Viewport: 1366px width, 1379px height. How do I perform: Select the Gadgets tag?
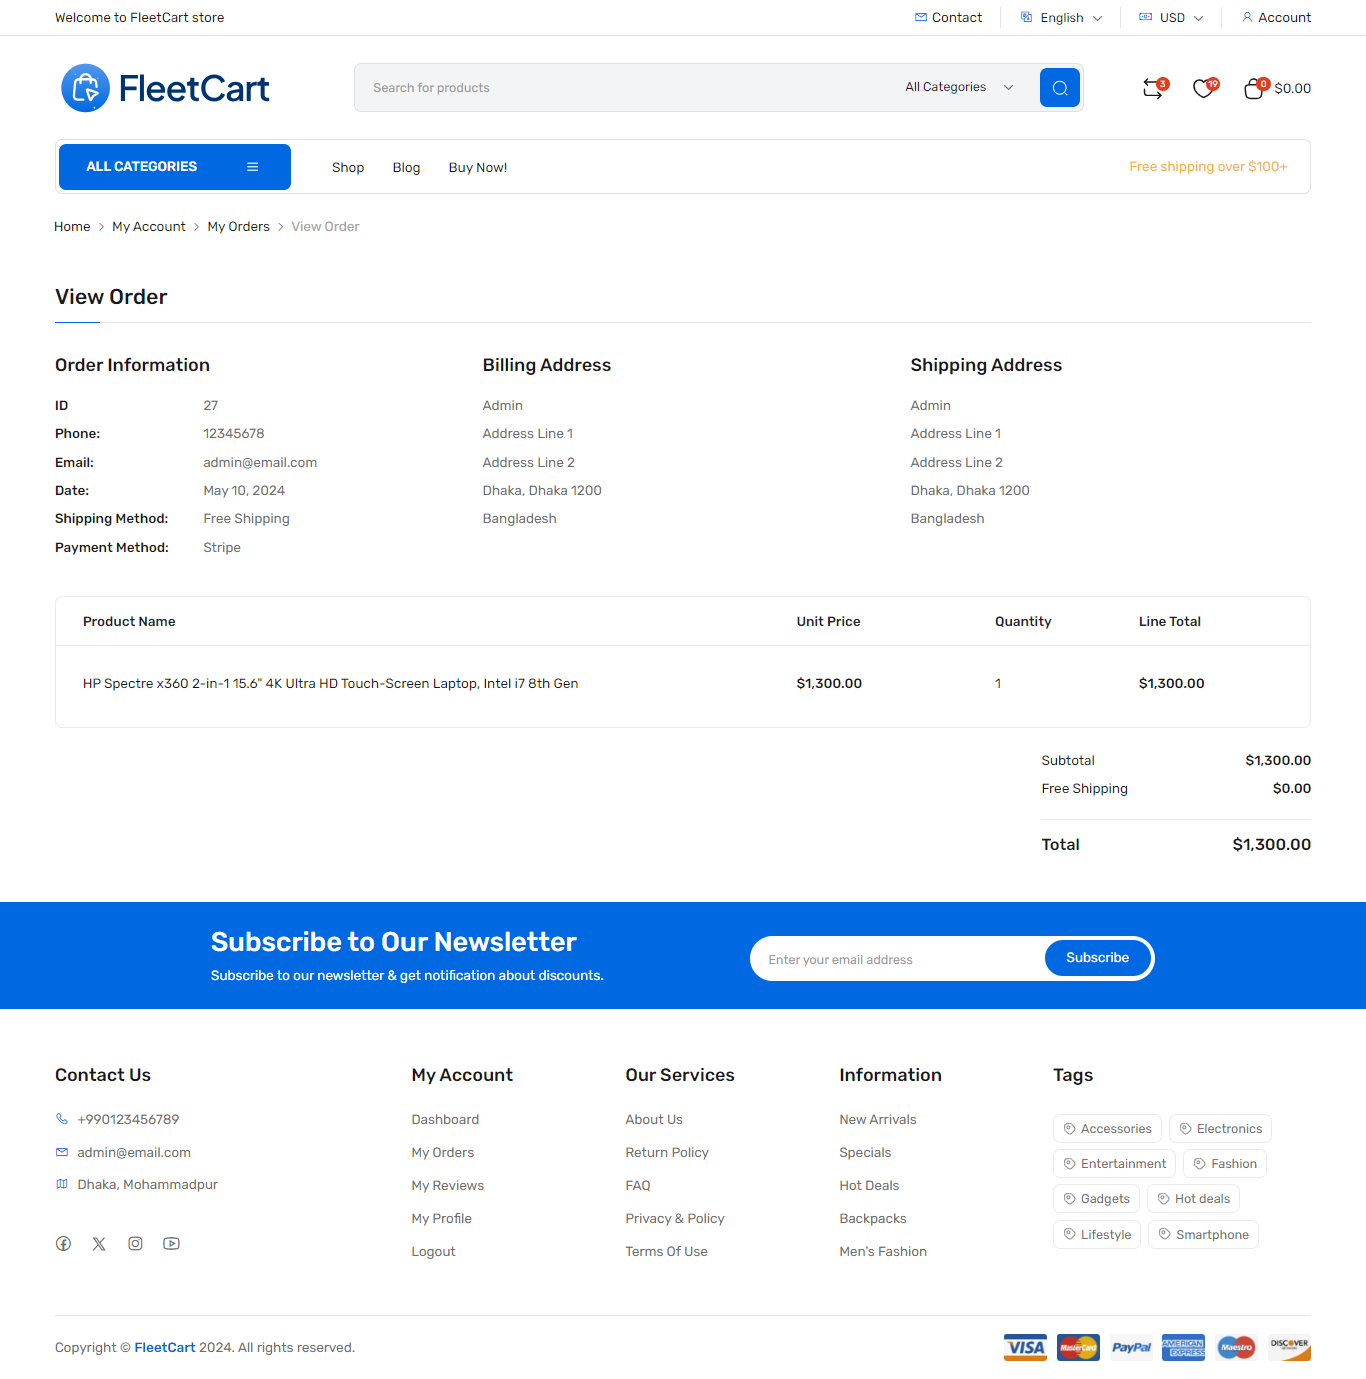tap(1096, 1199)
